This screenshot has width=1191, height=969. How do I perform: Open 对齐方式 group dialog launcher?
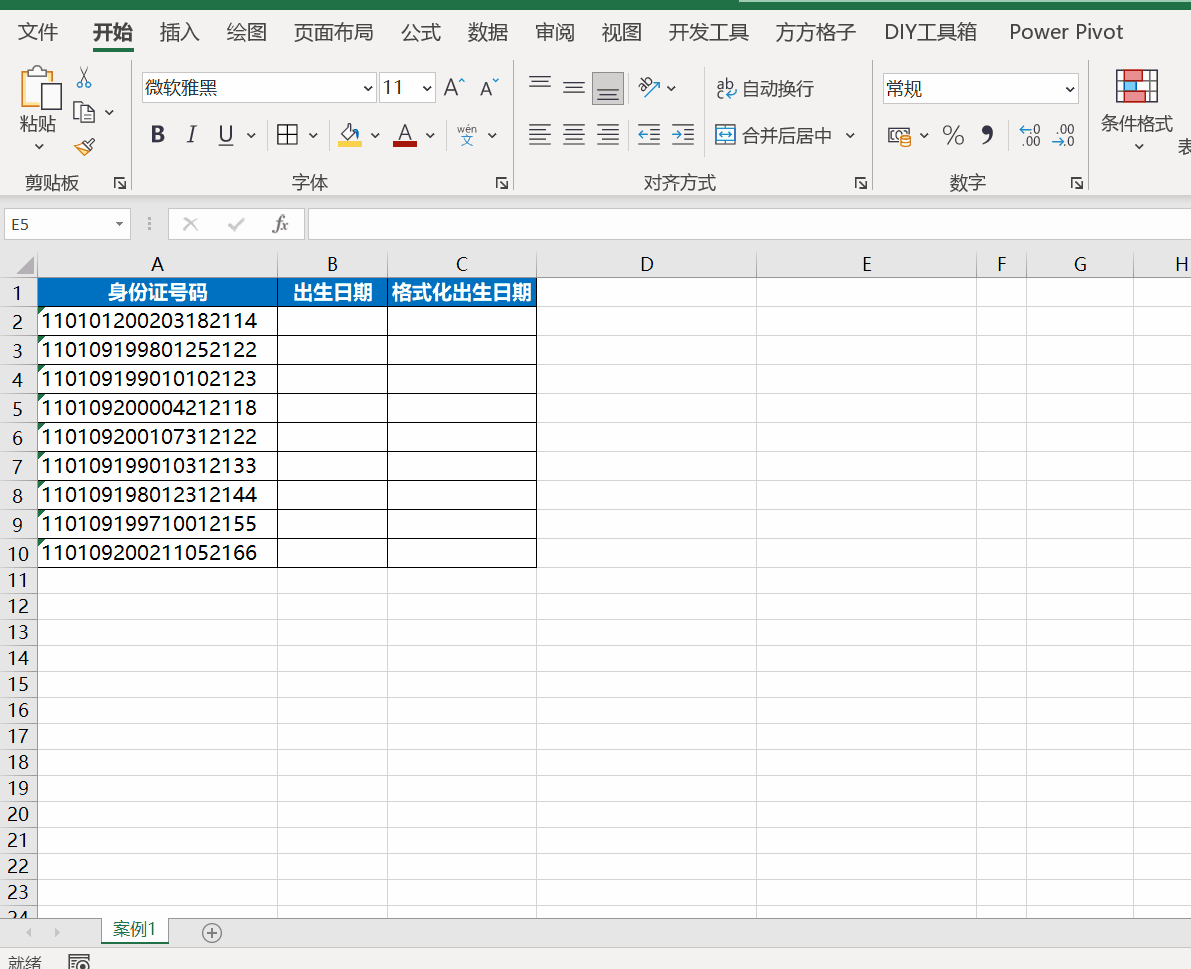click(x=861, y=182)
